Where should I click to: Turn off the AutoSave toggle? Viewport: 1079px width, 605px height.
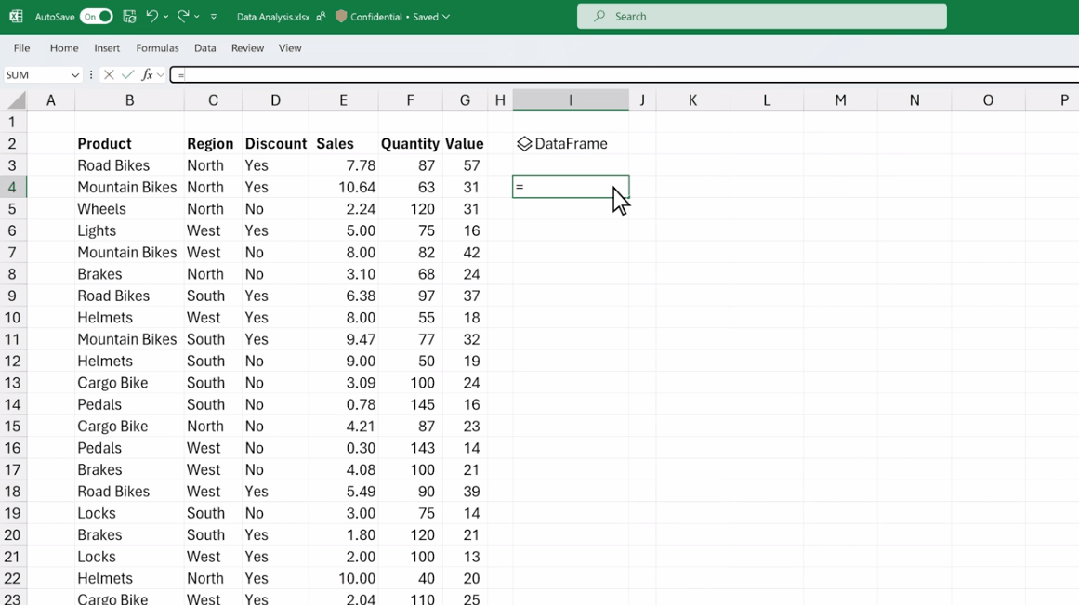click(97, 16)
